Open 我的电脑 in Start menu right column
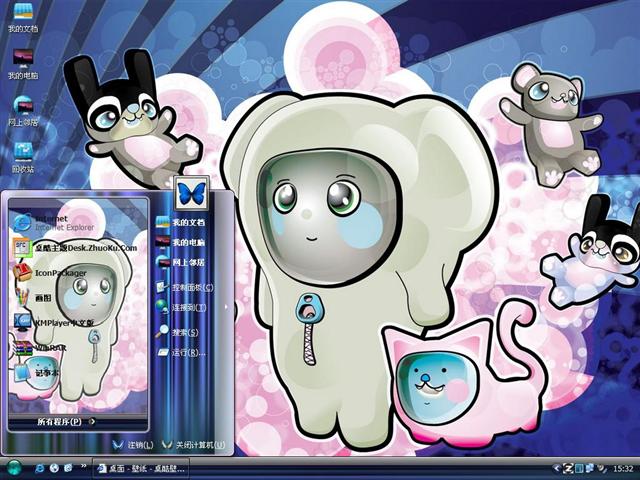The image size is (640, 480). tap(181, 242)
